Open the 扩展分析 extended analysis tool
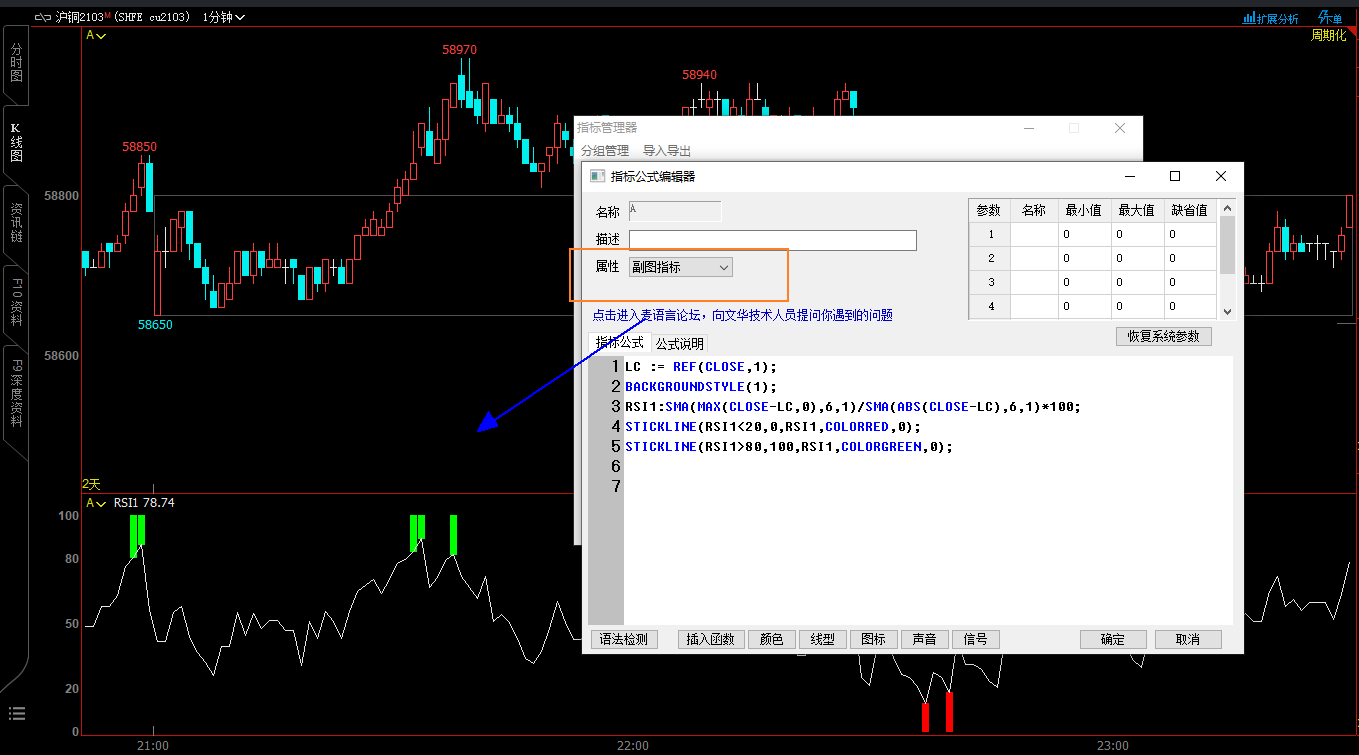This screenshot has width=1359, height=755. coord(1270,17)
